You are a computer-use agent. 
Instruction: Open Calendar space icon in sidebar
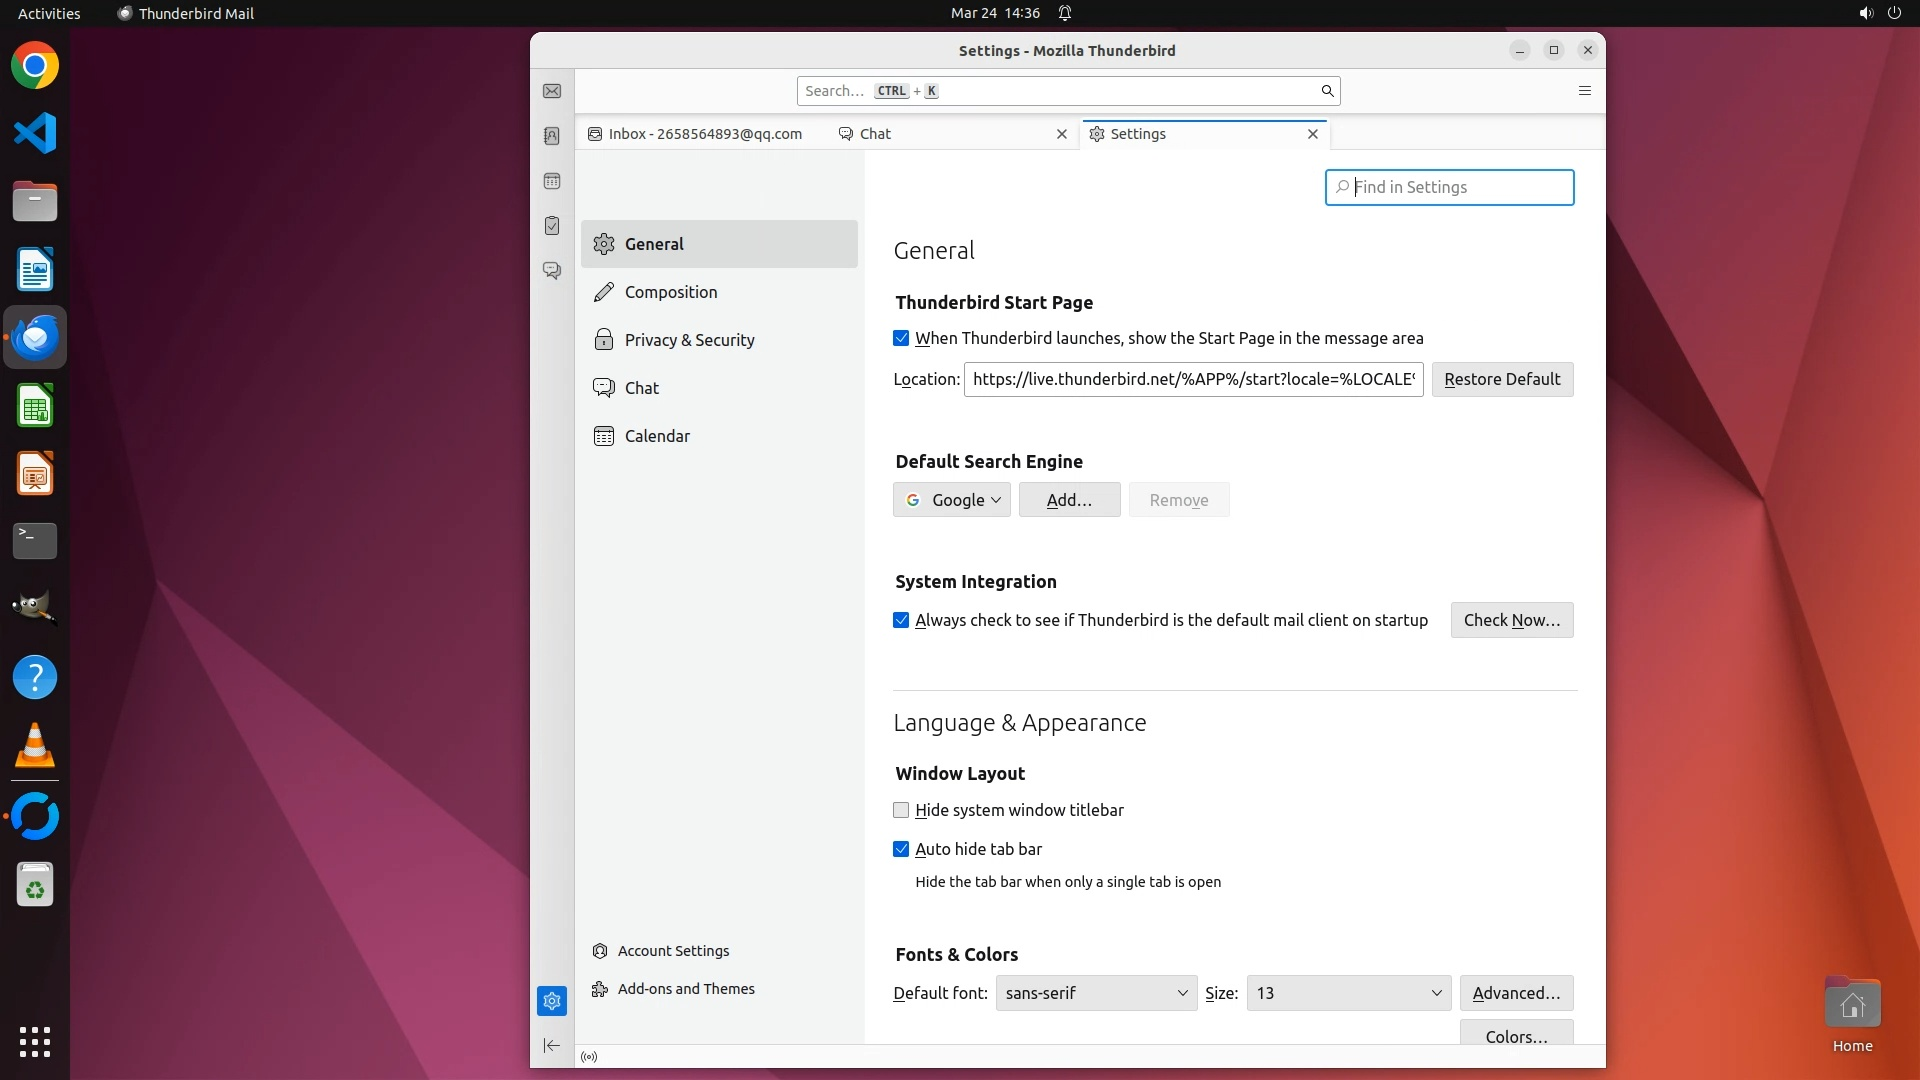click(552, 181)
